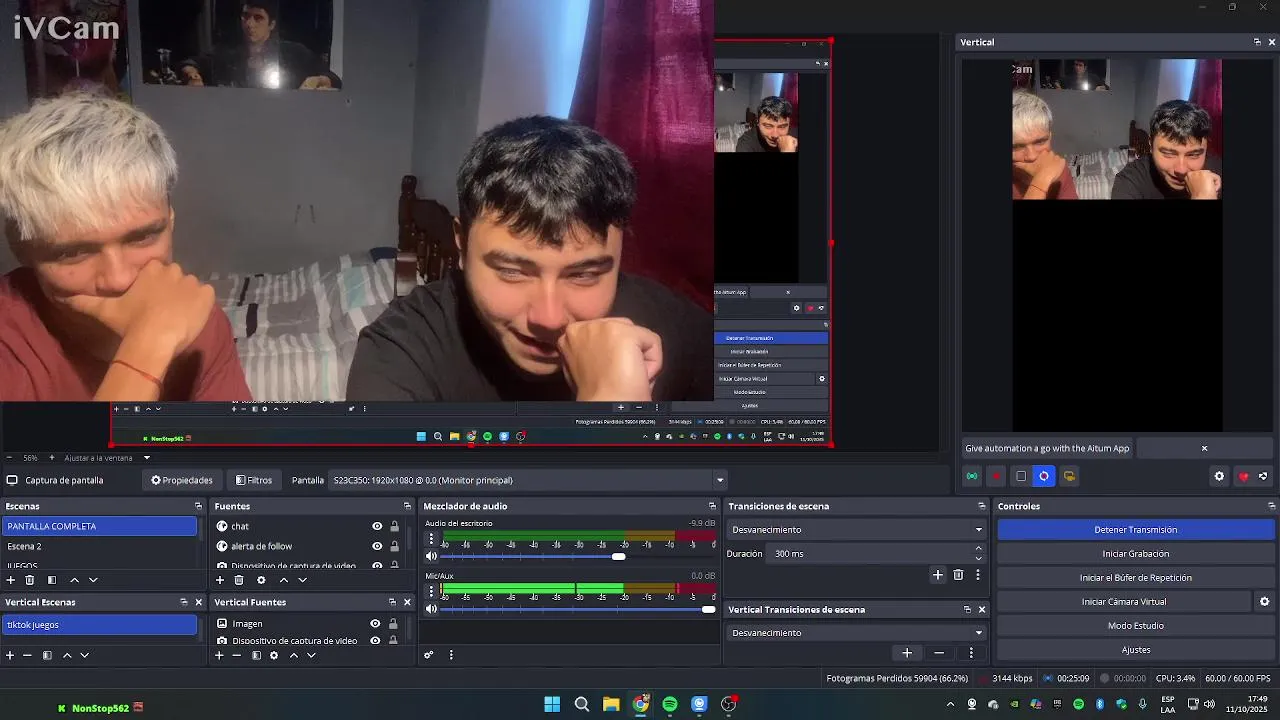Viewport: 1280px width, 720px height.
Task: Open Ajustes button in Controles
Action: tap(1136, 650)
